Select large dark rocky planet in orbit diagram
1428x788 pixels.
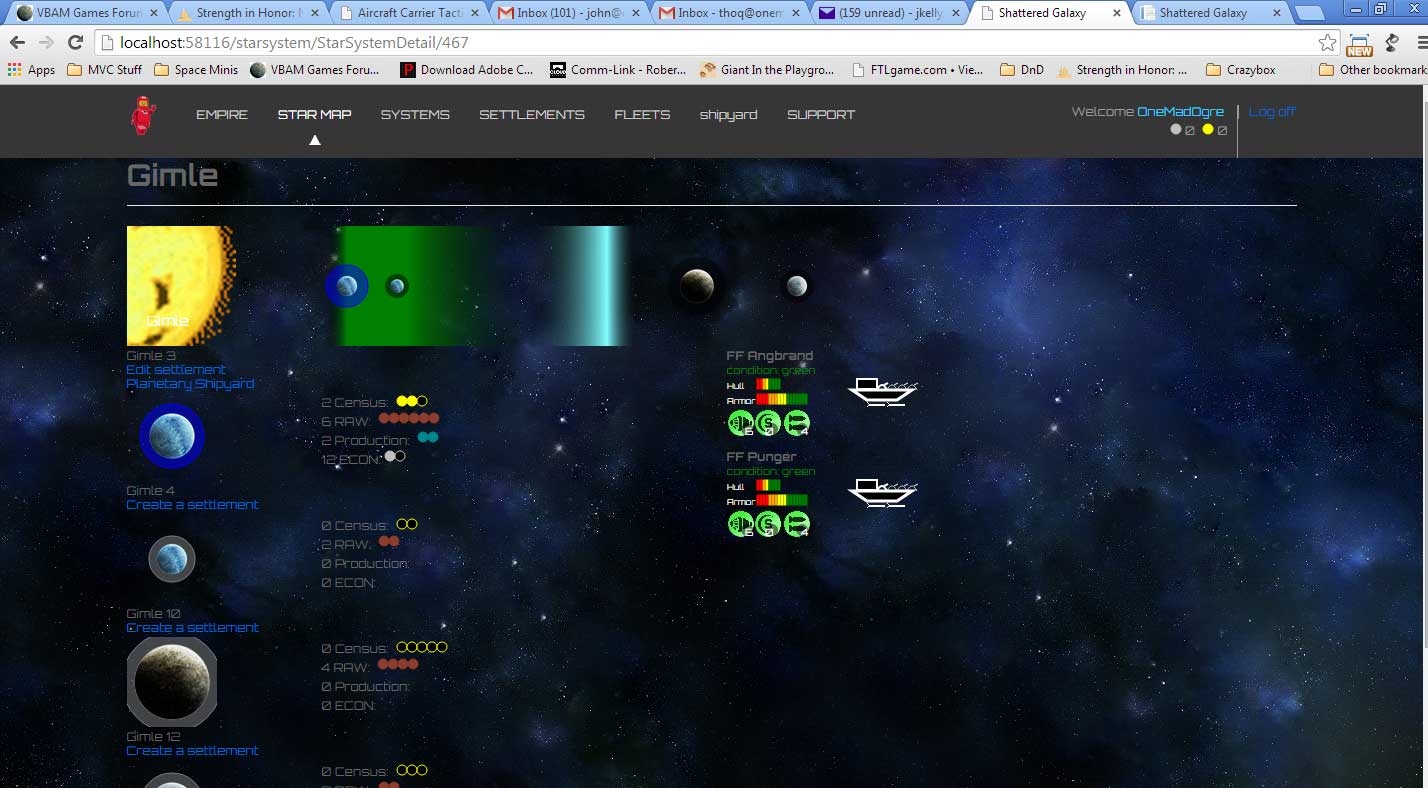(x=697, y=286)
